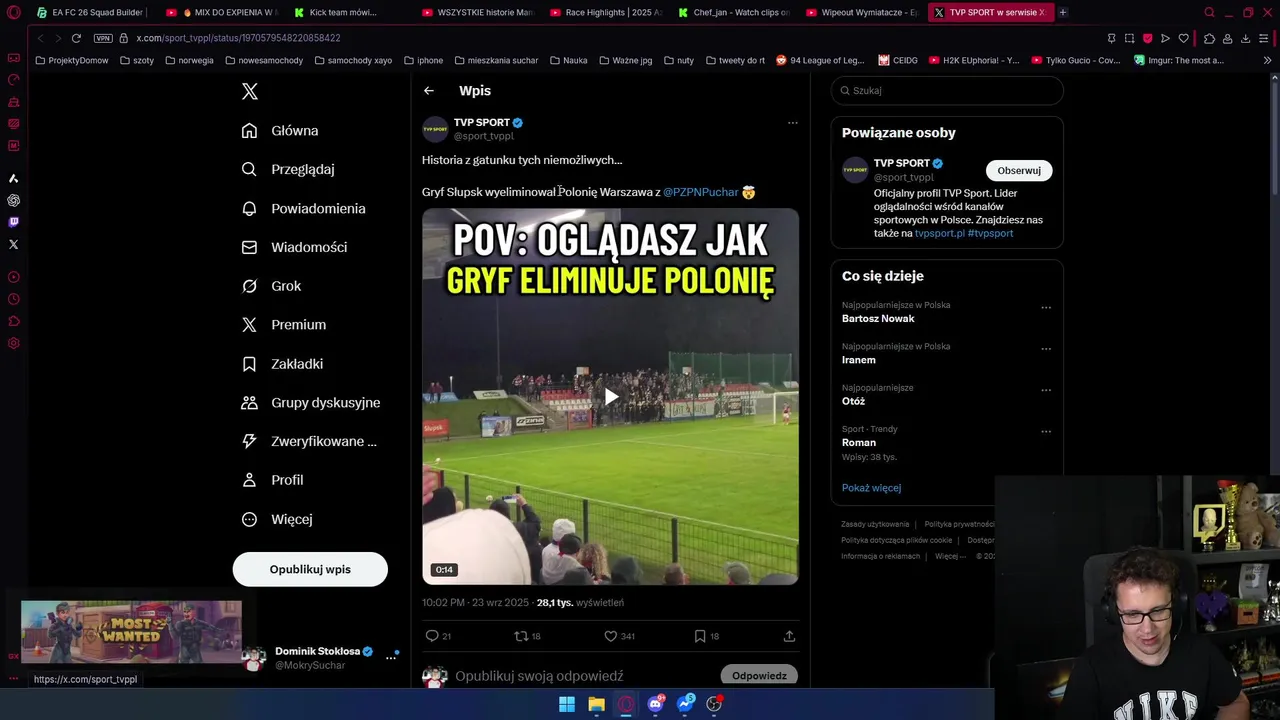Click Pokaż więcej link

[871, 488]
